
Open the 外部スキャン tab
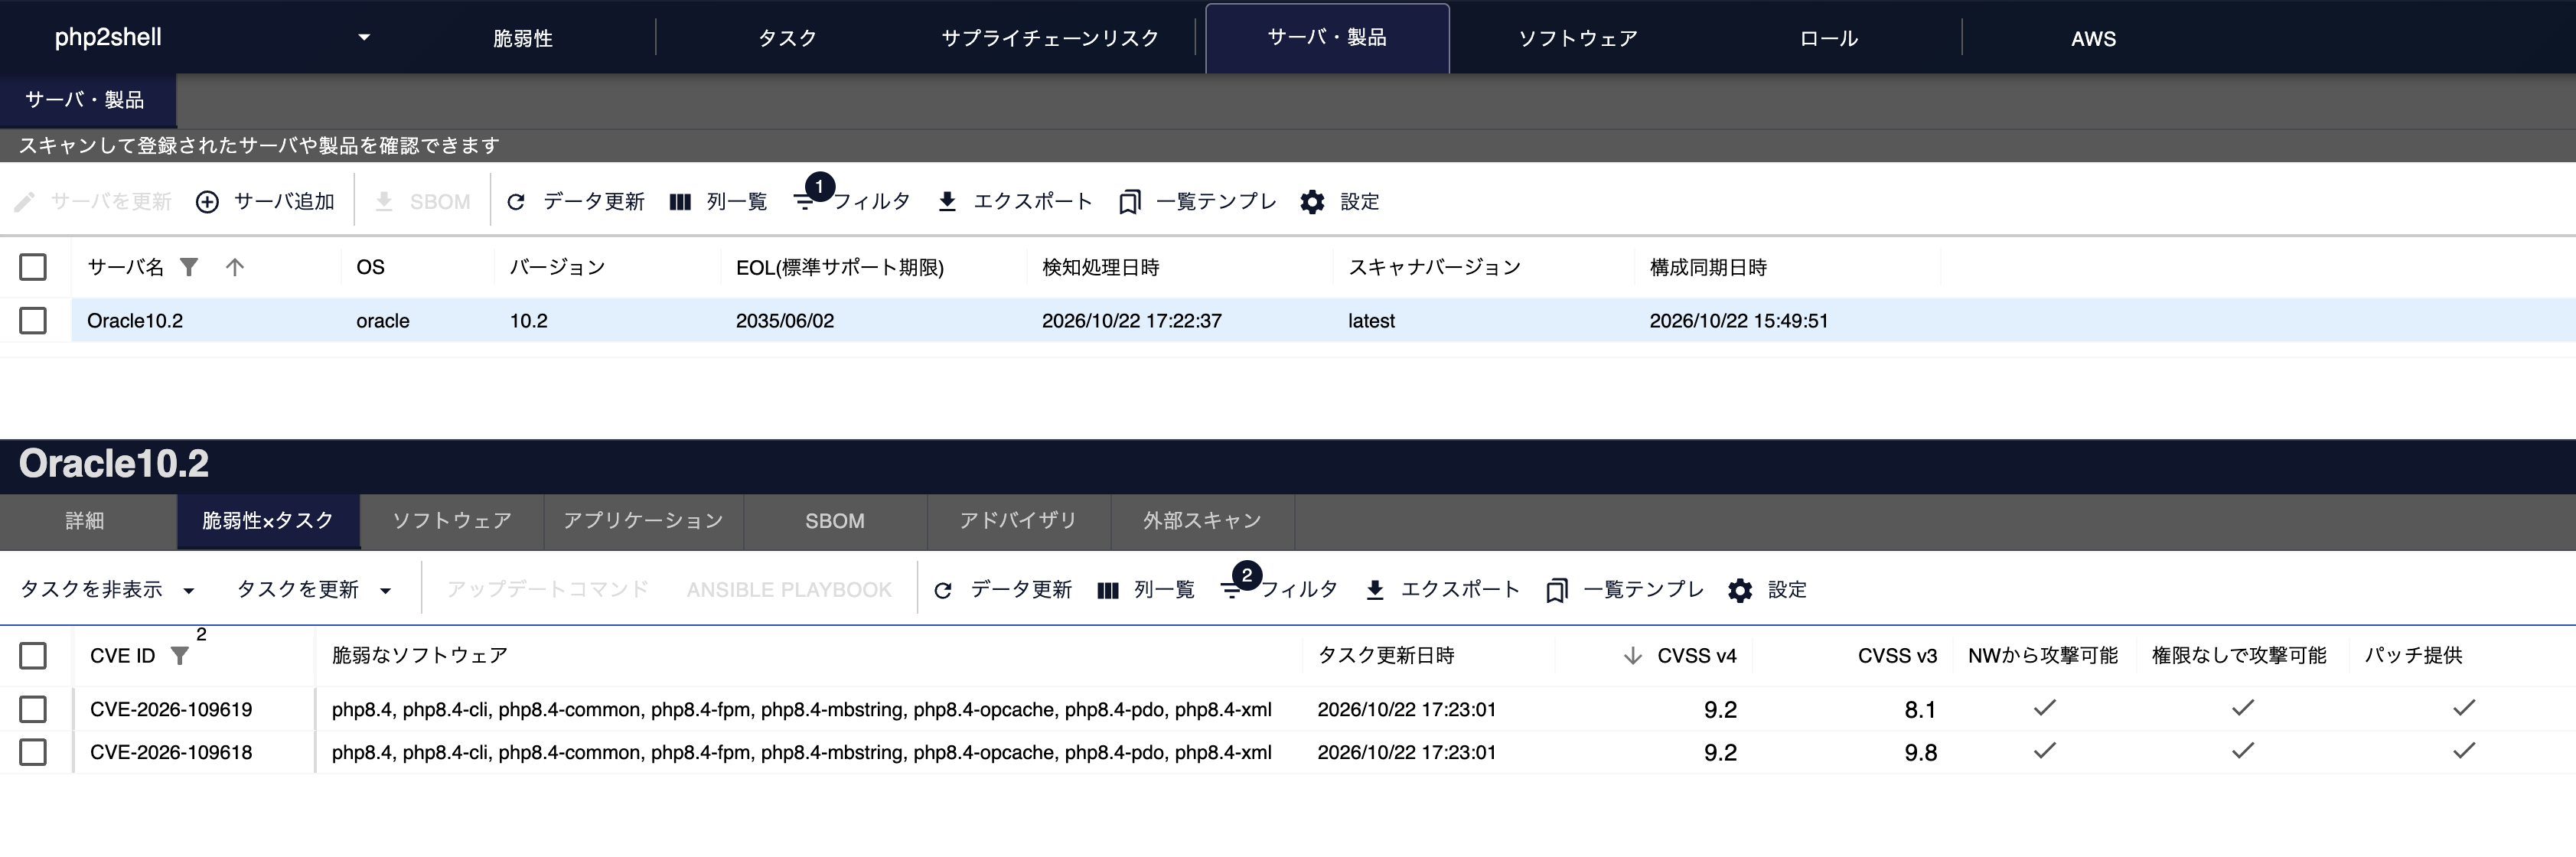[1202, 521]
